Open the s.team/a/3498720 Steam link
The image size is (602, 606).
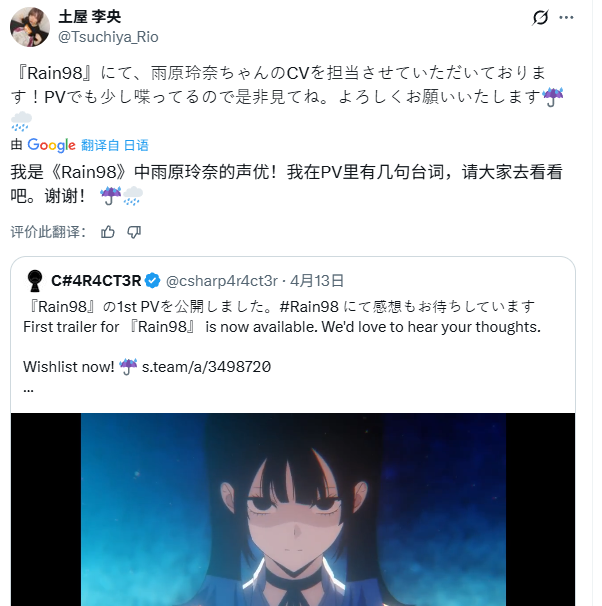206,367
